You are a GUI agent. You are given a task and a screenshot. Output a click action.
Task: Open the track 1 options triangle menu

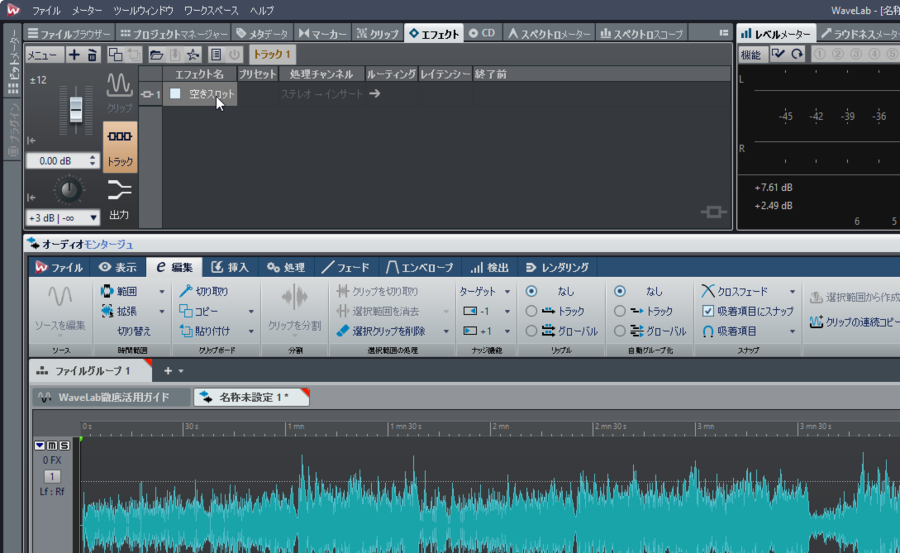click(x=40, y=445)
